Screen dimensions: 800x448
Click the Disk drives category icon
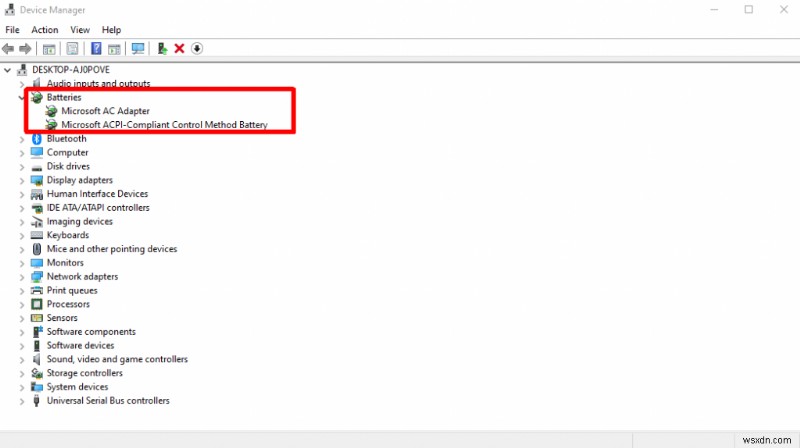click(37, 167)
